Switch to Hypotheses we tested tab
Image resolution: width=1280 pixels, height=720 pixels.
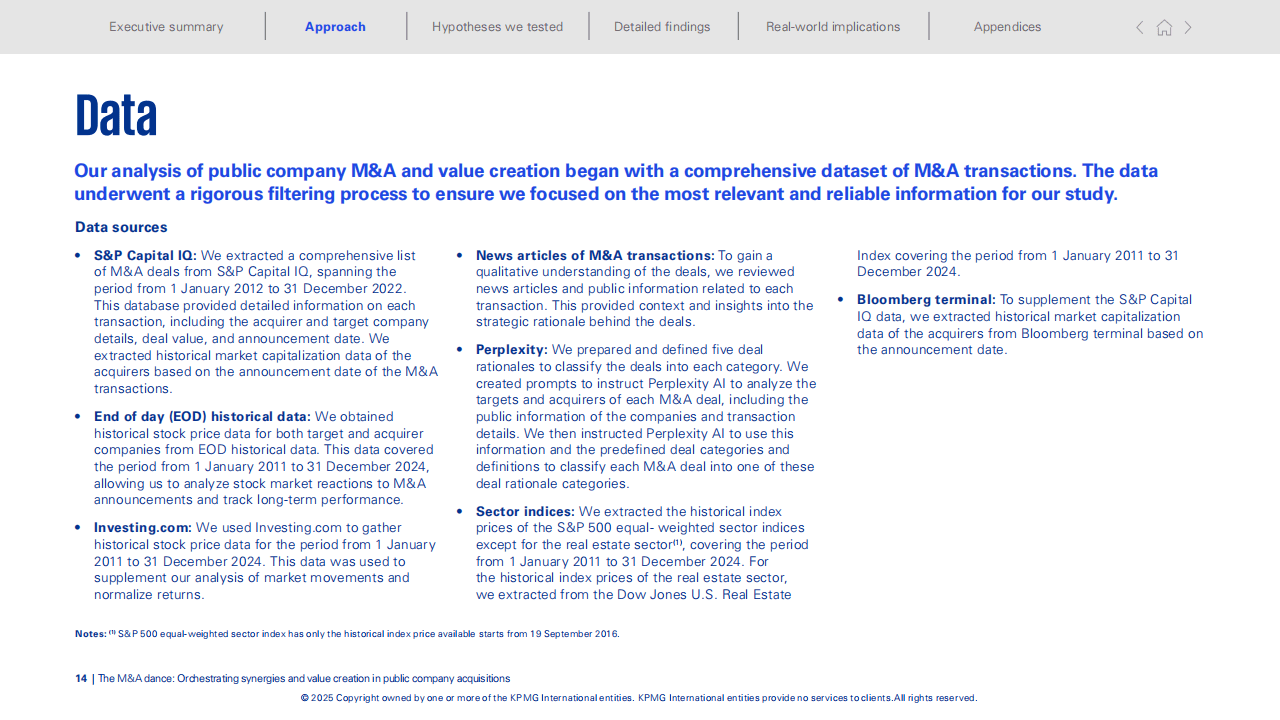click(497, 27)
